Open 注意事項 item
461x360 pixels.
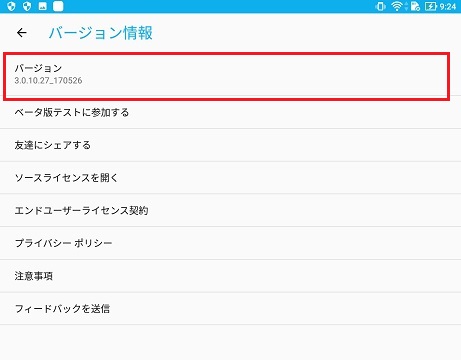tap(230, 276)
